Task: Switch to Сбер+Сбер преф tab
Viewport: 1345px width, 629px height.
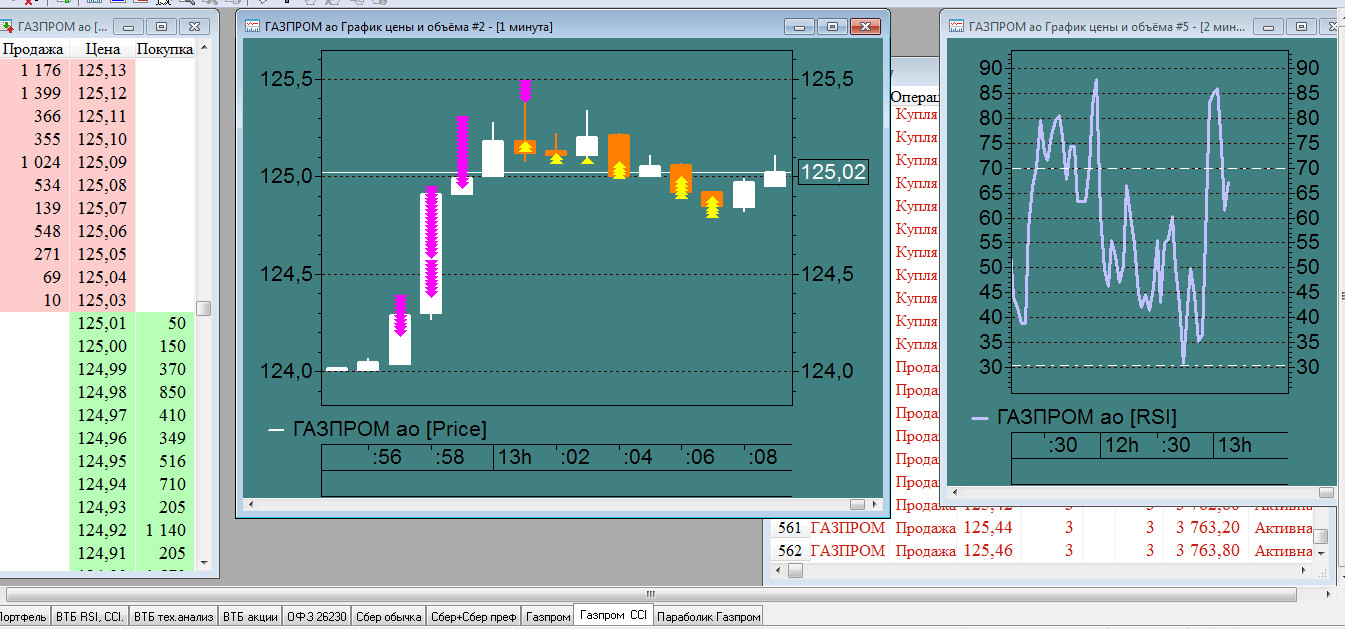Action: 474,616
